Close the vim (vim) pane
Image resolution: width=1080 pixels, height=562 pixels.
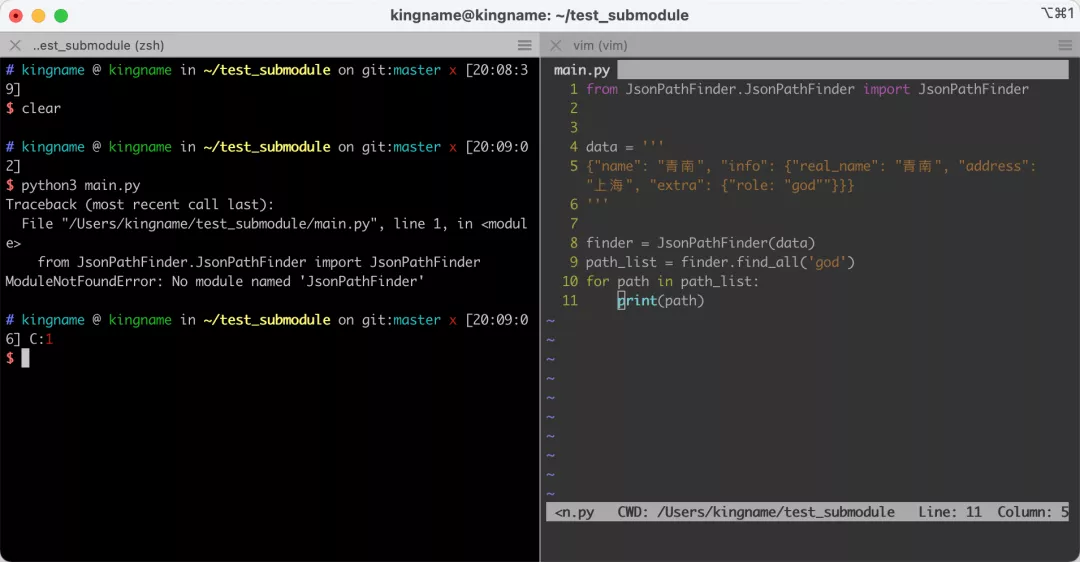tap(556, 45)
